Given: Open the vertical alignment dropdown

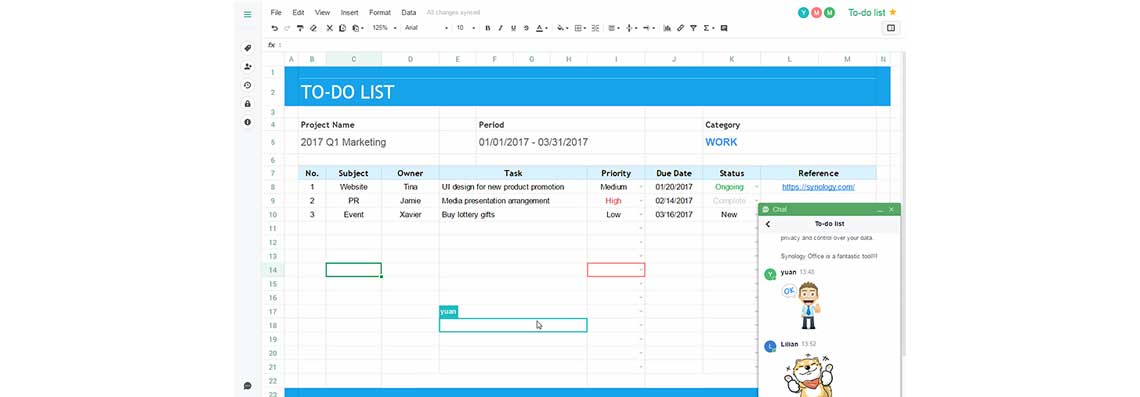Looking at the screenshot, I should 631,28.
